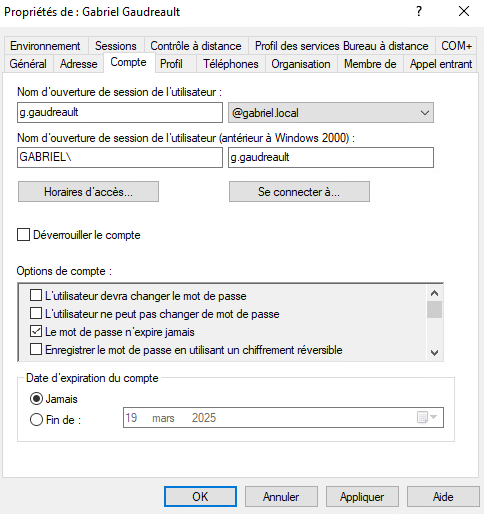
Task: Open the date picker dropdown arrow
Action: click(434, 417)
